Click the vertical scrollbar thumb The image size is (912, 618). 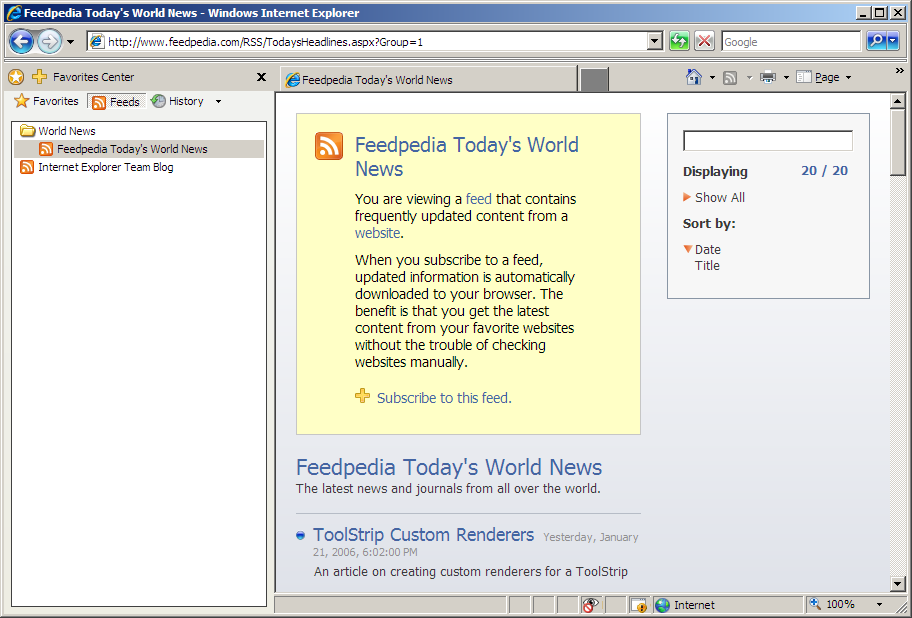tap(897, 142)
